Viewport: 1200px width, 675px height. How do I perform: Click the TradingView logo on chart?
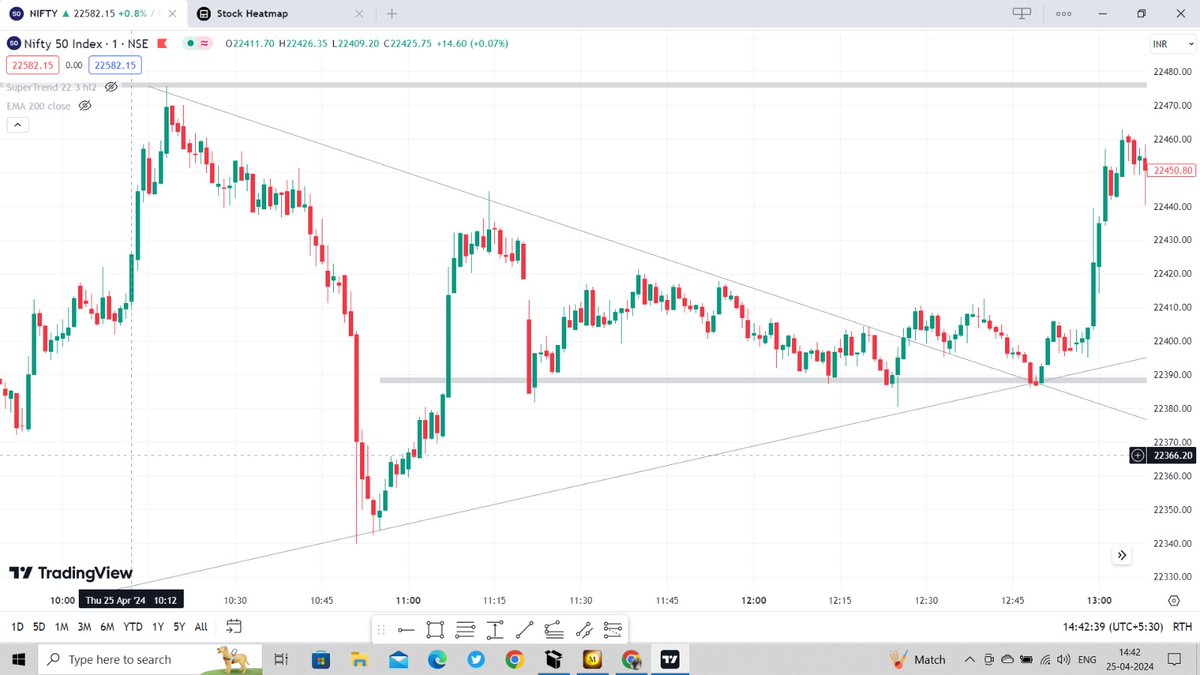[x=71, y=573]
